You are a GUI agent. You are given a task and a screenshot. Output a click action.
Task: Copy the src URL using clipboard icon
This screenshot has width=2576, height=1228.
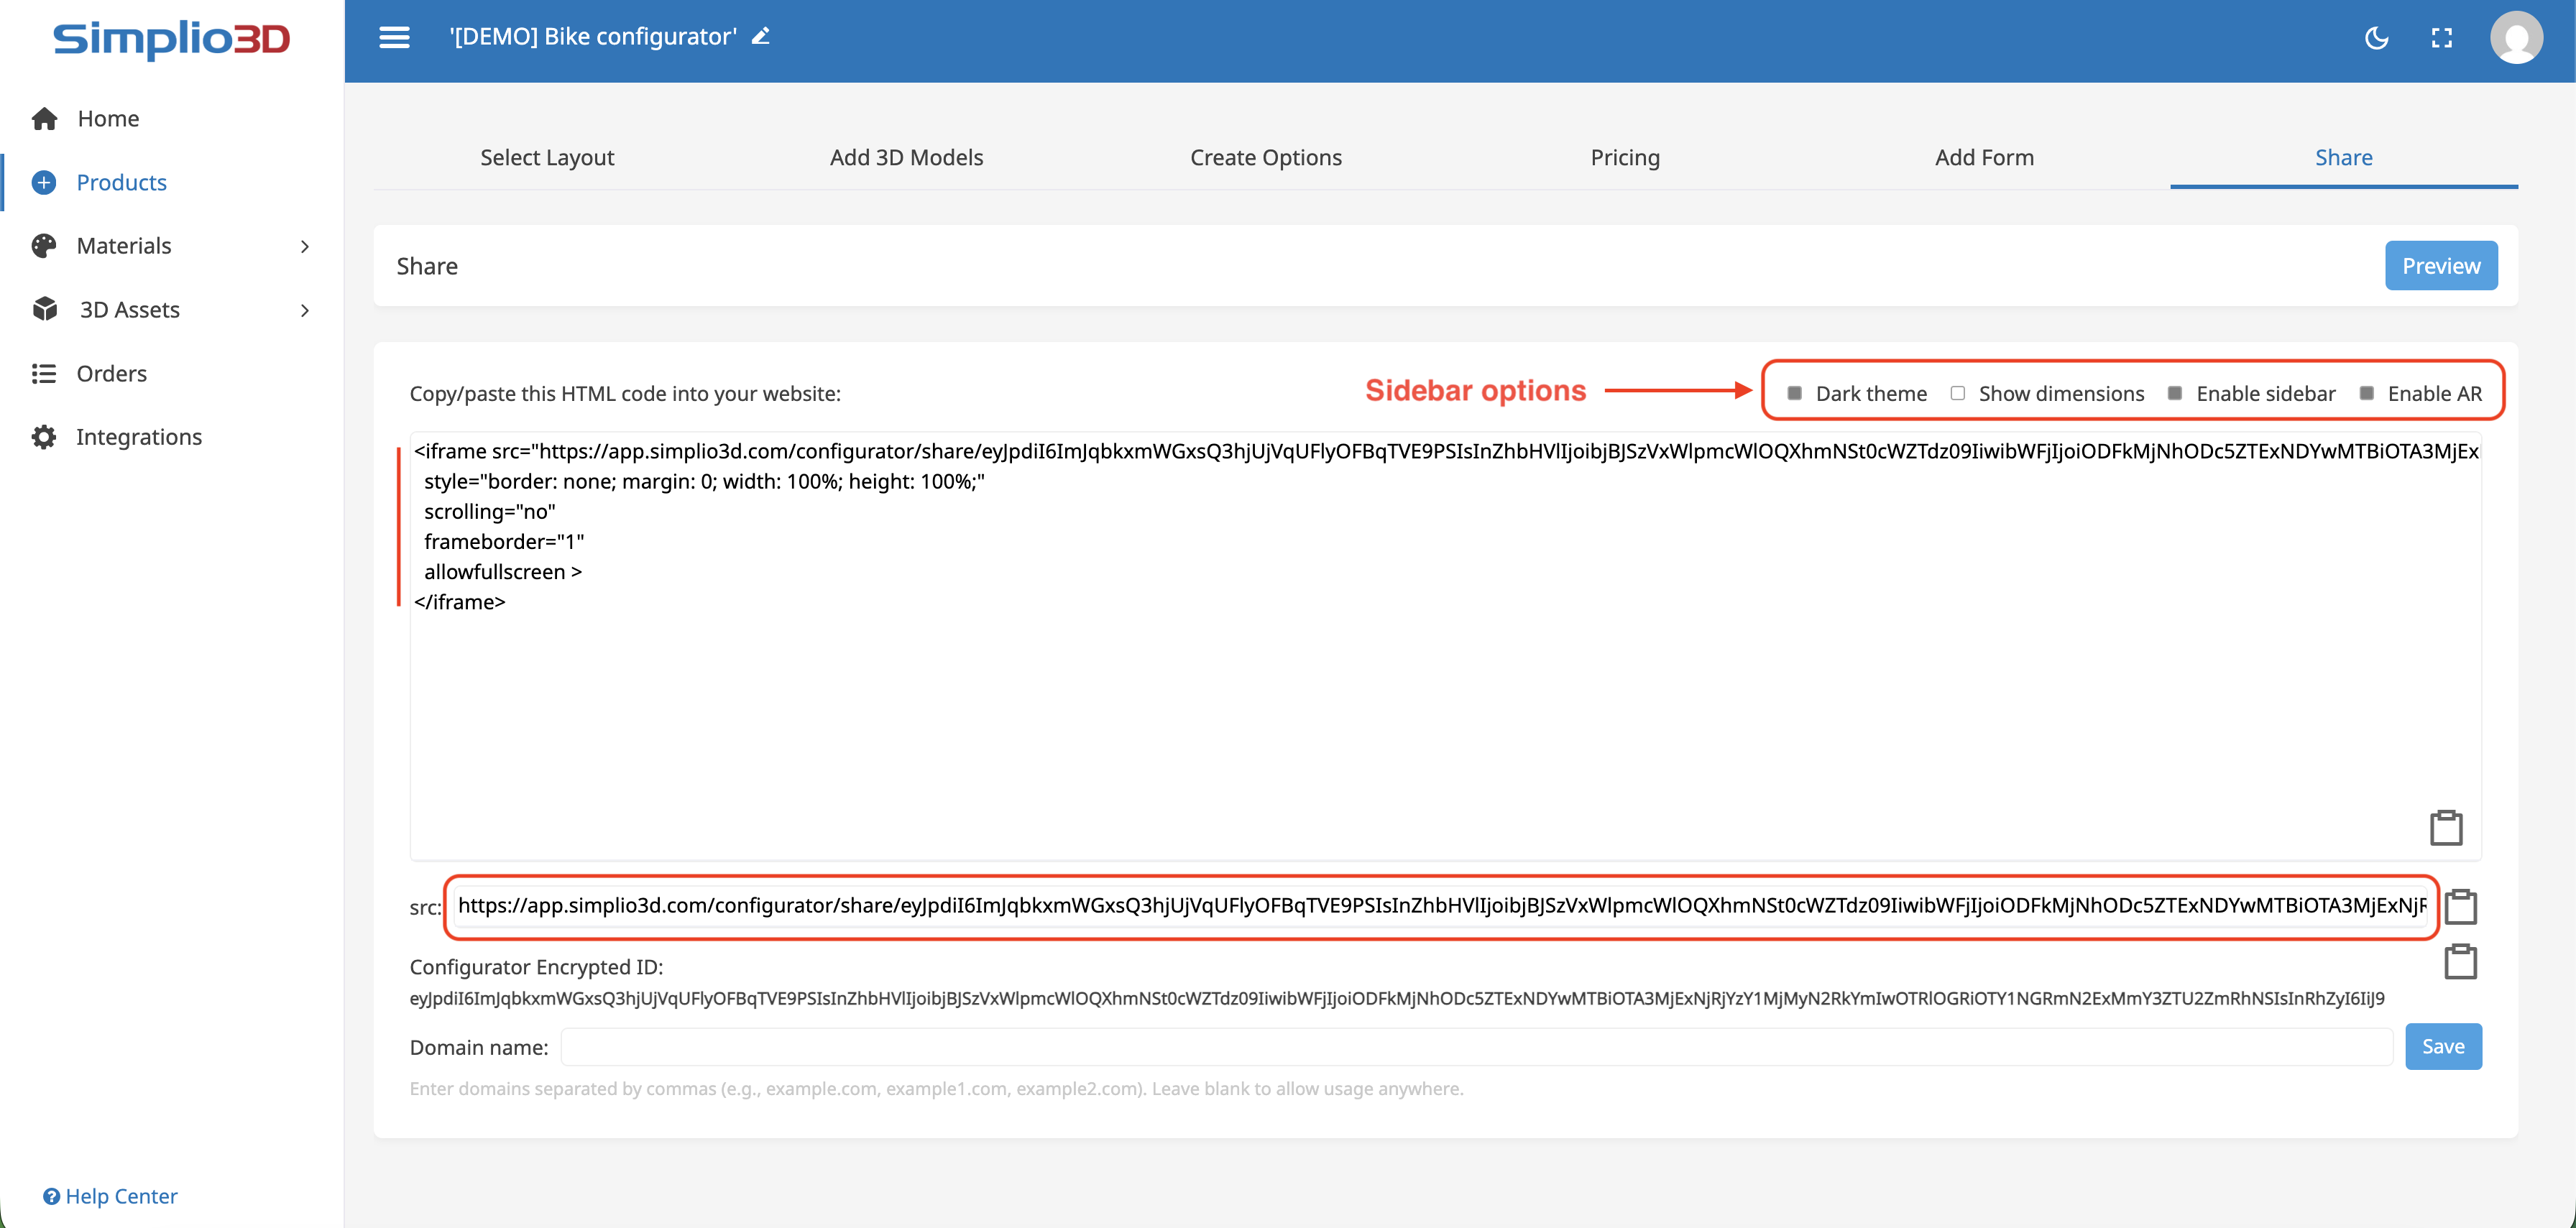2460,907
